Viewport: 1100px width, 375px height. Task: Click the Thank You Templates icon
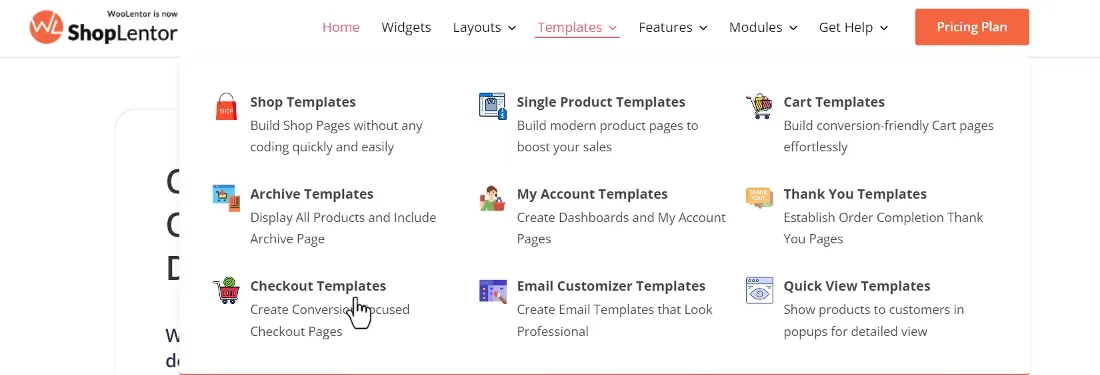[759, 198]
